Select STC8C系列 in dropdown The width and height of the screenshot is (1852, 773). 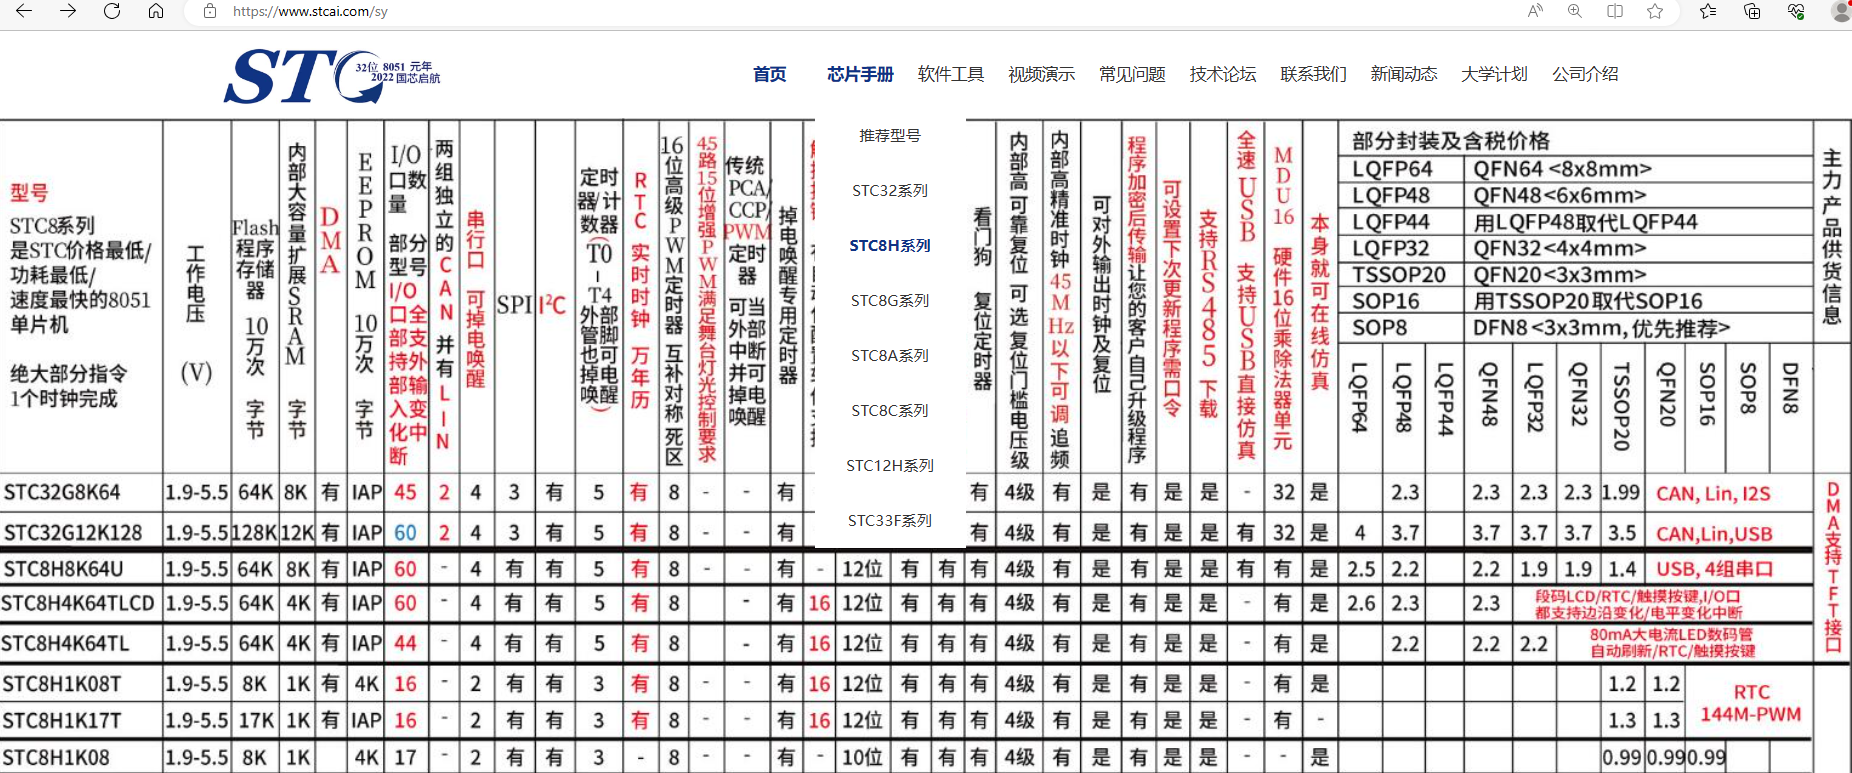pos(890,410)
